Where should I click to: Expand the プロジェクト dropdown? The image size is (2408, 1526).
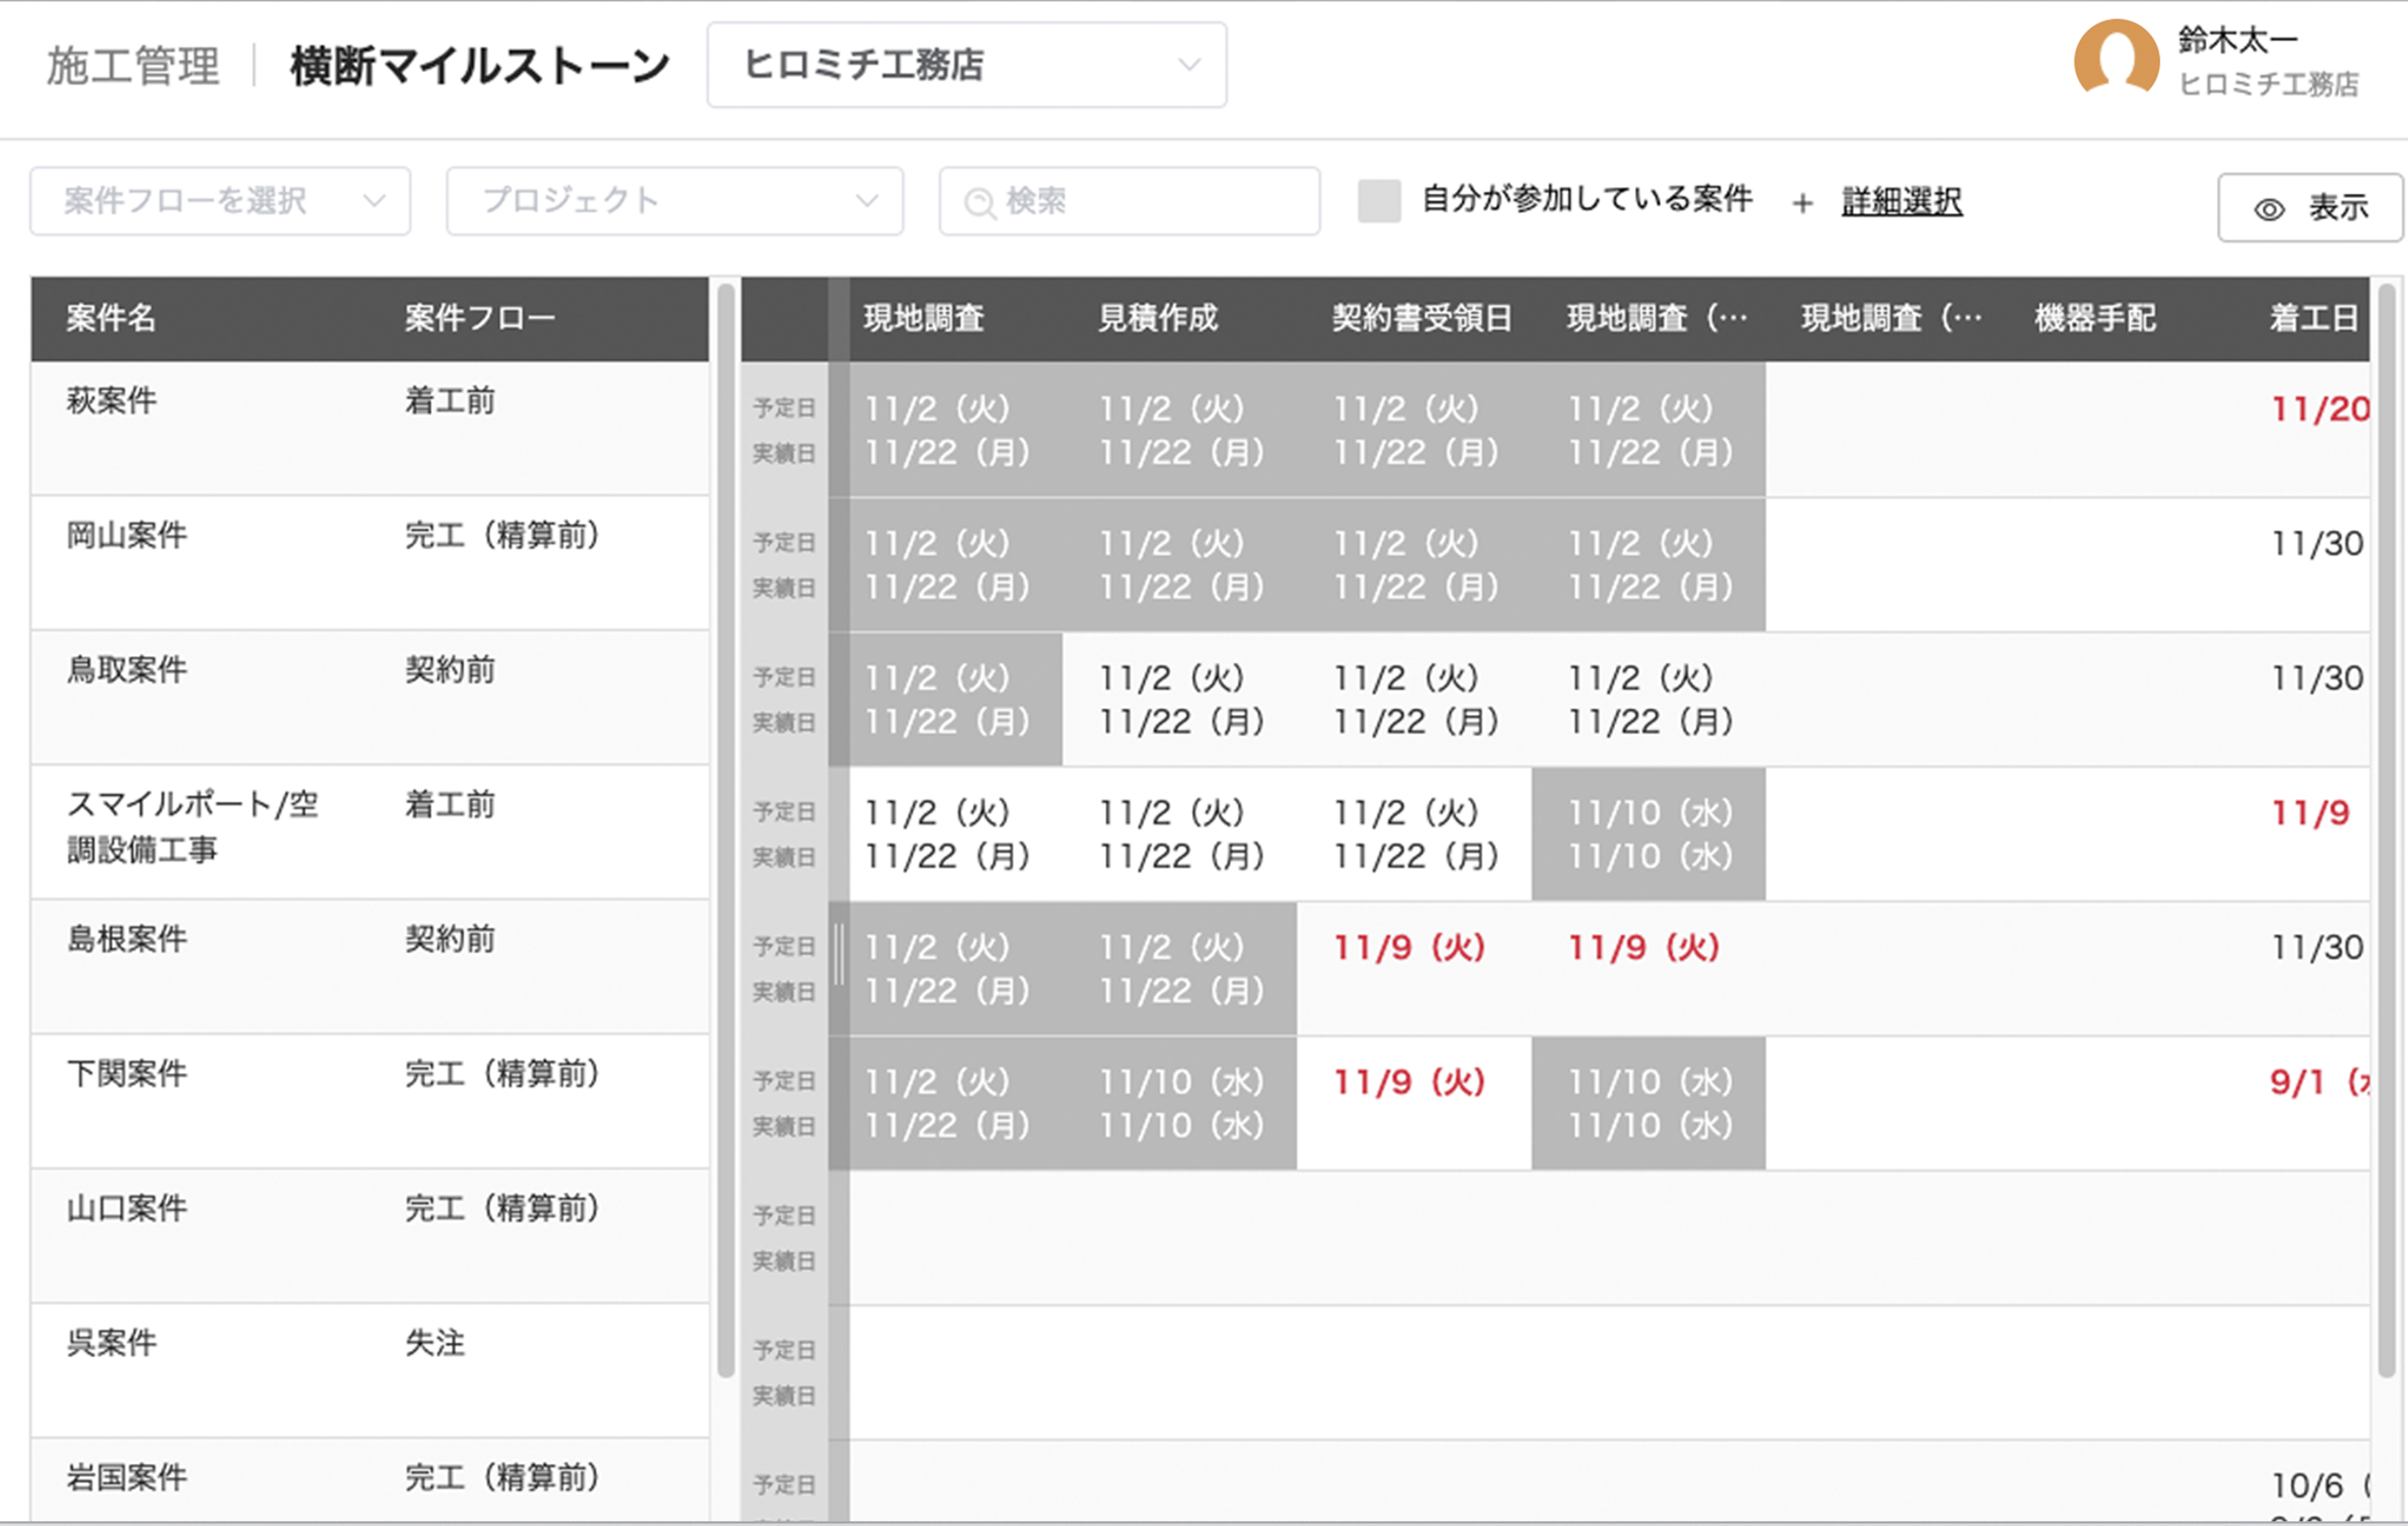[675, 201]
